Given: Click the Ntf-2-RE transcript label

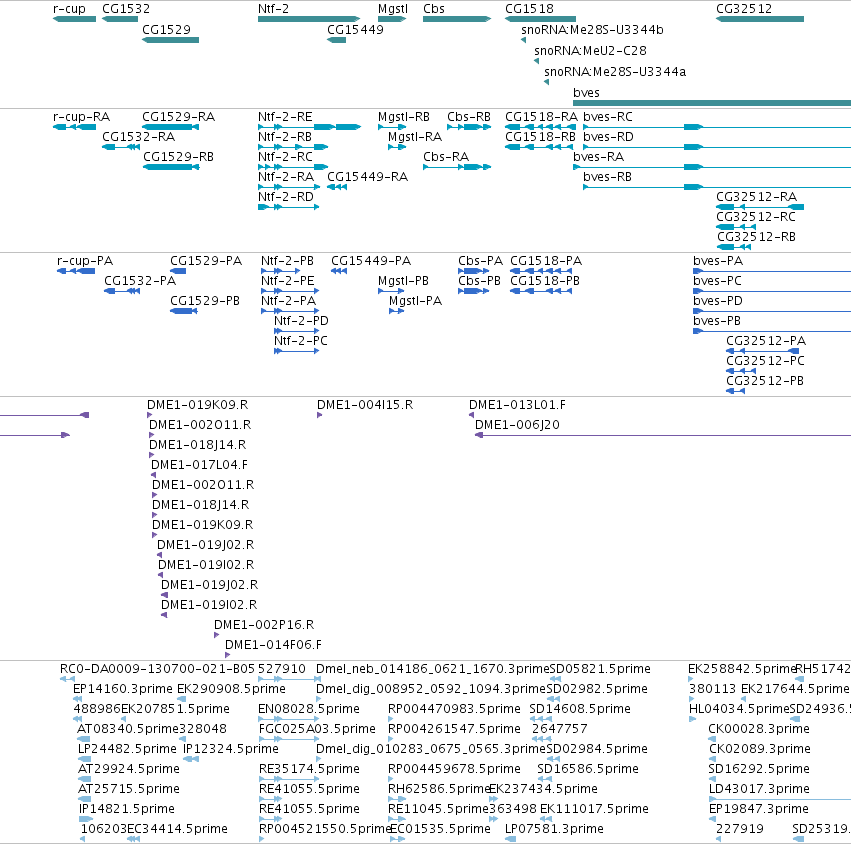Looking at the screenshot, I should [x=285, y=117].
